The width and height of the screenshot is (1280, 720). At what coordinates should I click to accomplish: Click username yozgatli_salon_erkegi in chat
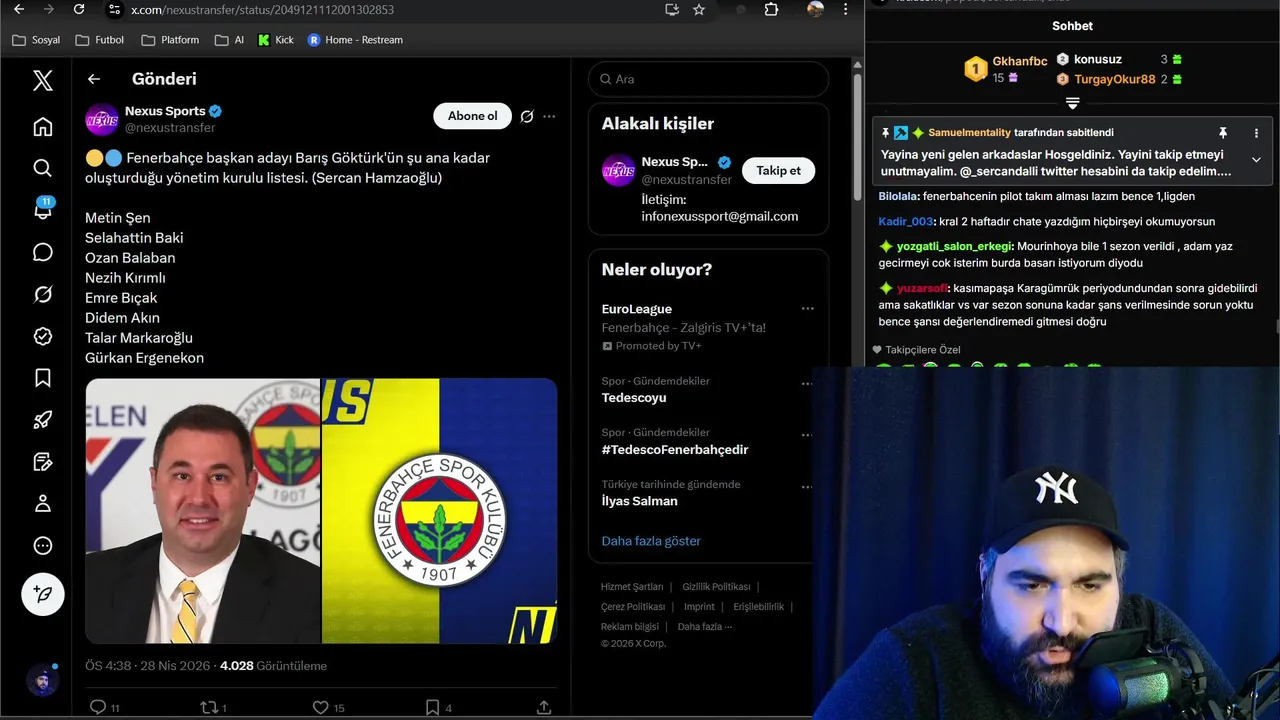[955, 246]
